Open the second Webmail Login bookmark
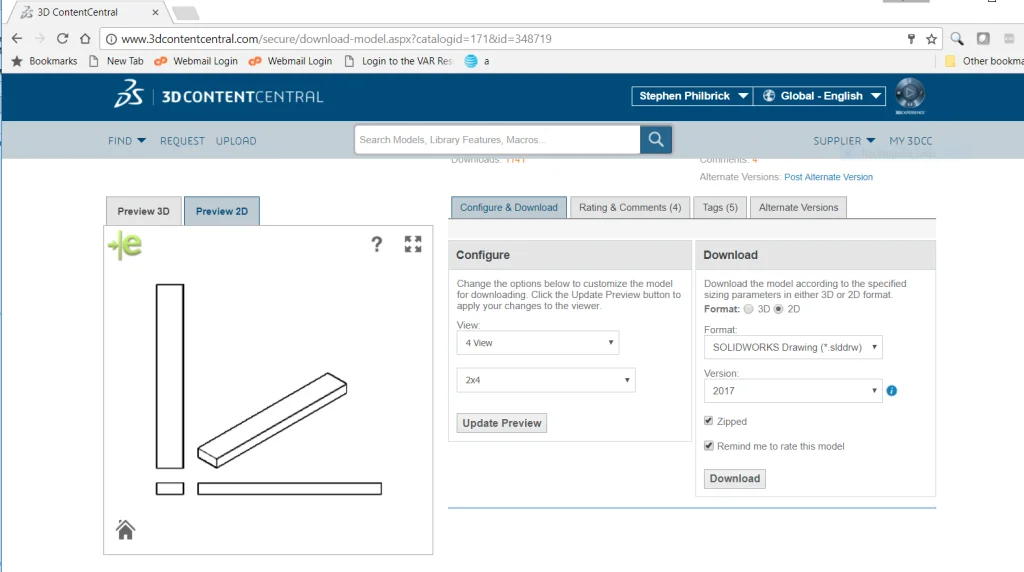 click(x=291, y=61)
